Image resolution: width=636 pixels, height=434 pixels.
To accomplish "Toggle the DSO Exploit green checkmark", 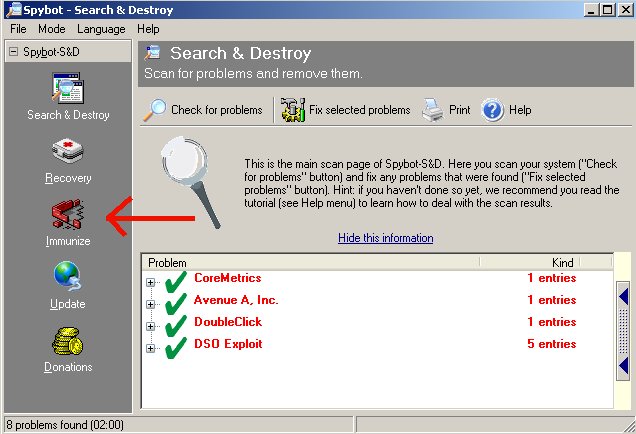I will click(x=176, y=348).
